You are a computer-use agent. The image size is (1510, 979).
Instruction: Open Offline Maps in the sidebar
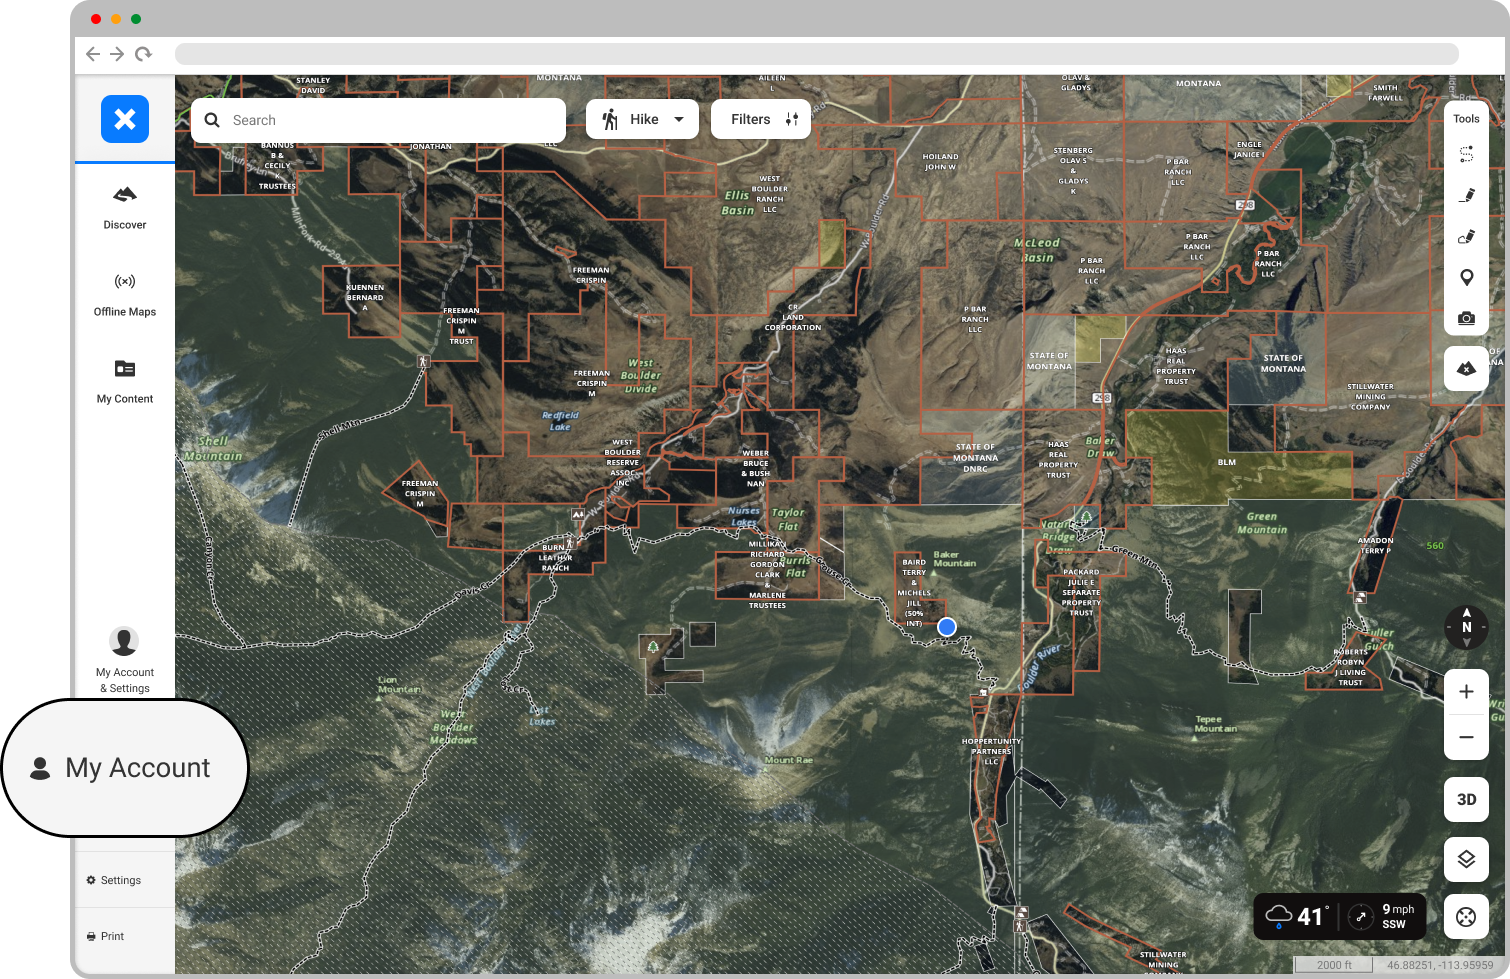click(125, 295)
